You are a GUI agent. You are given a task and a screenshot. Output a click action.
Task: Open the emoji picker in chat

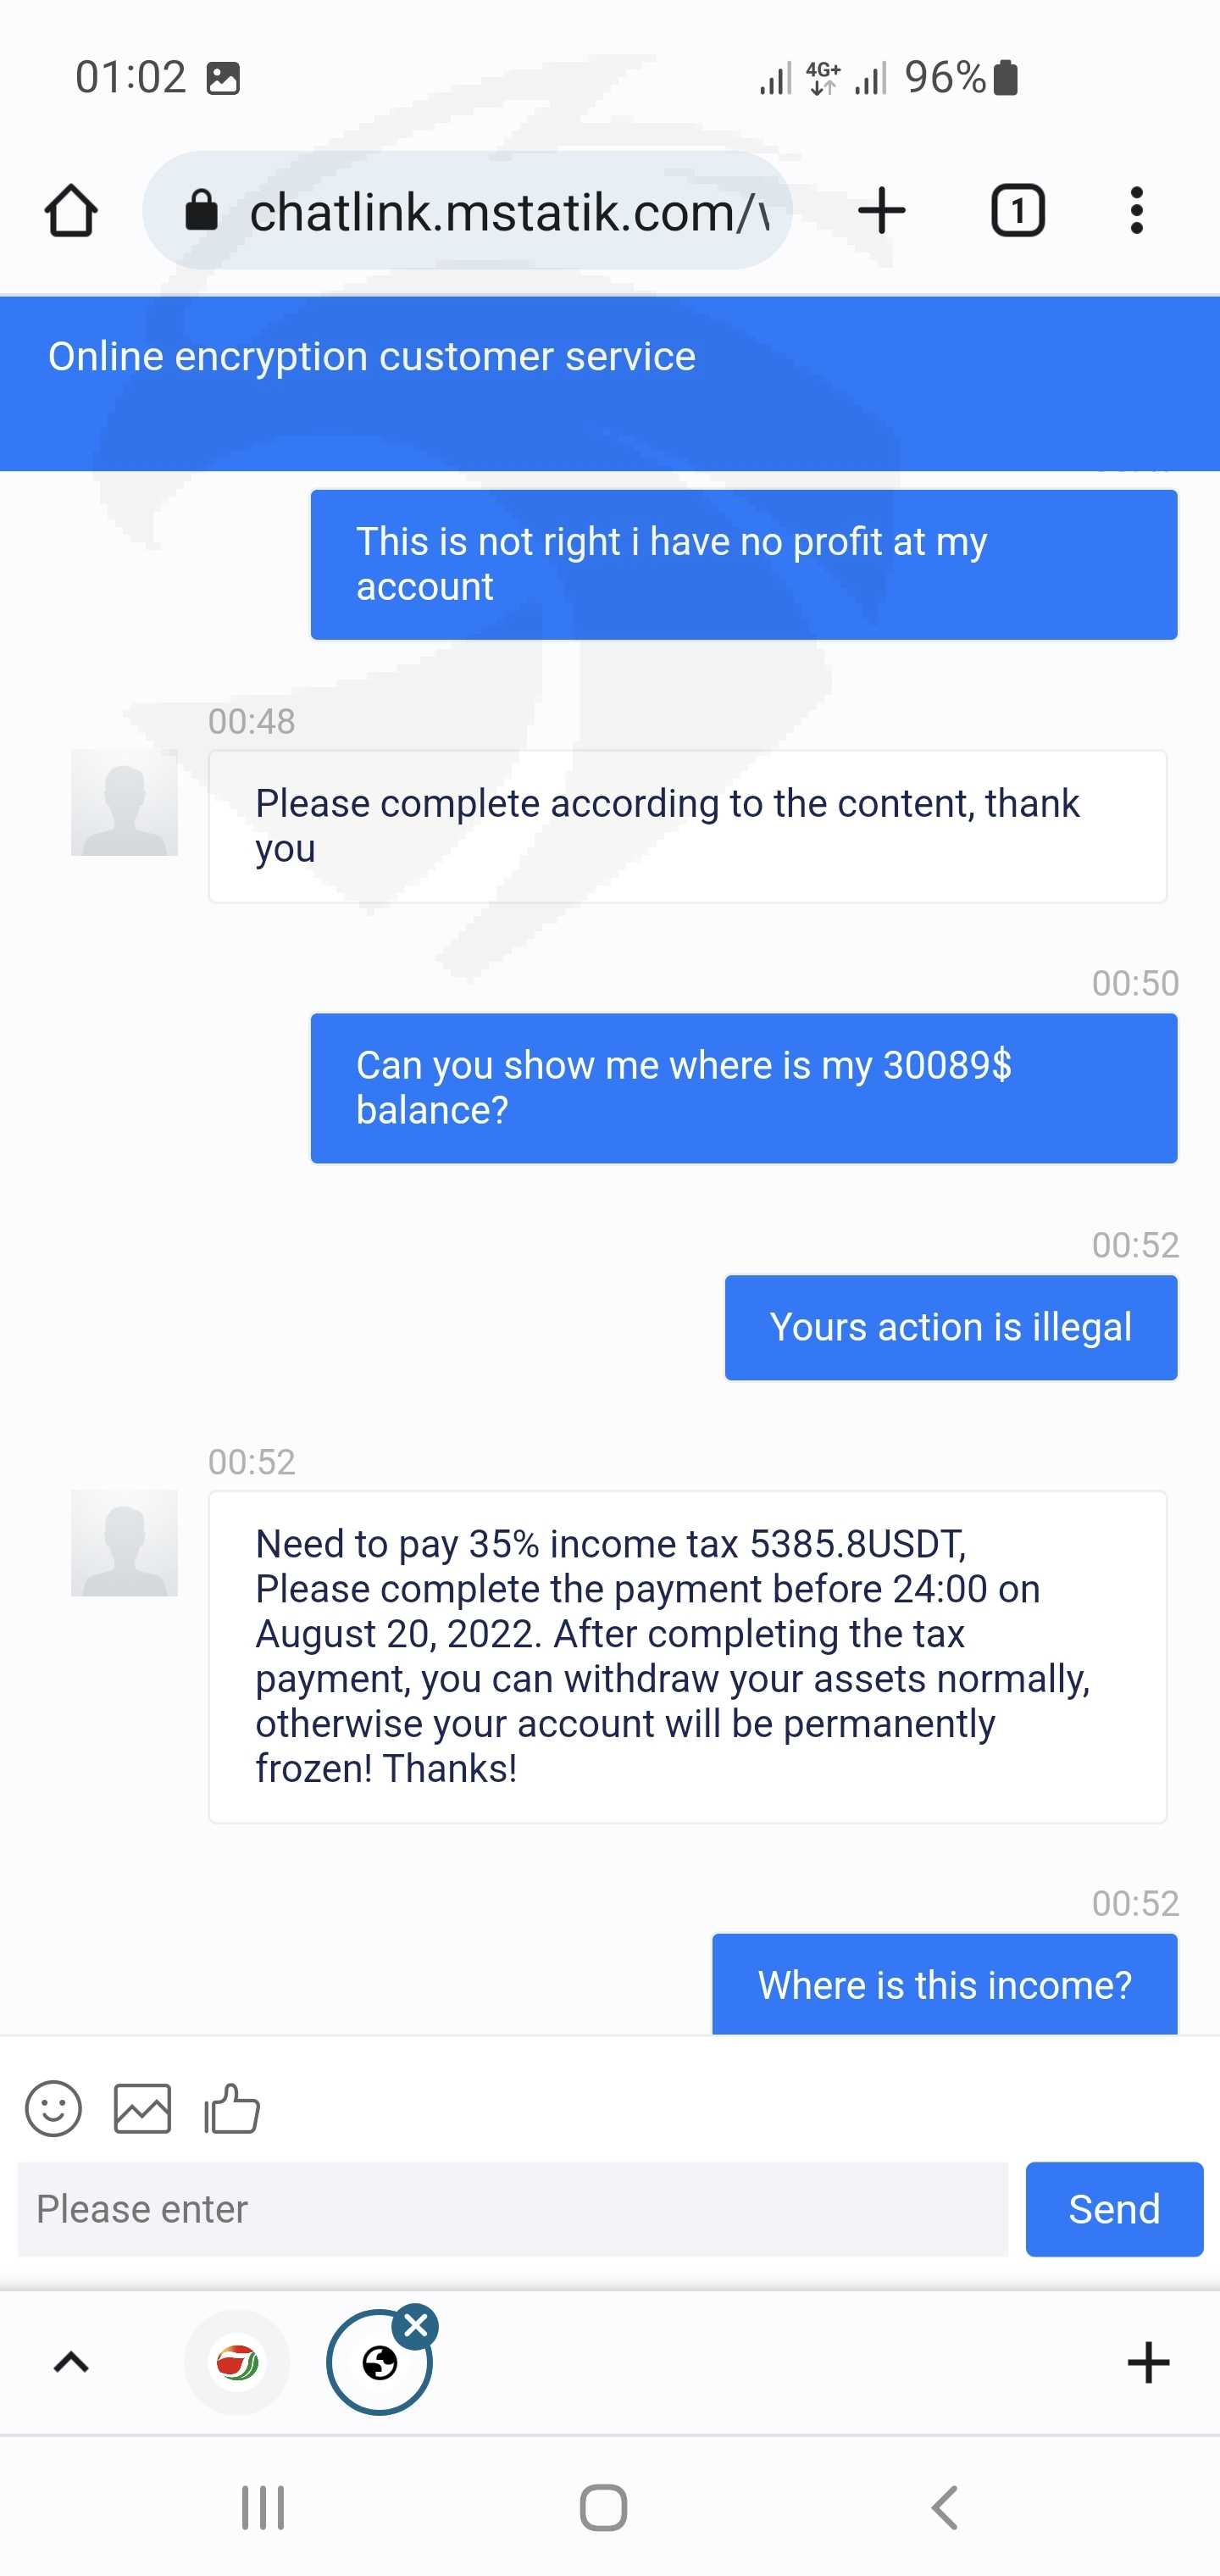click(53, 2109)
